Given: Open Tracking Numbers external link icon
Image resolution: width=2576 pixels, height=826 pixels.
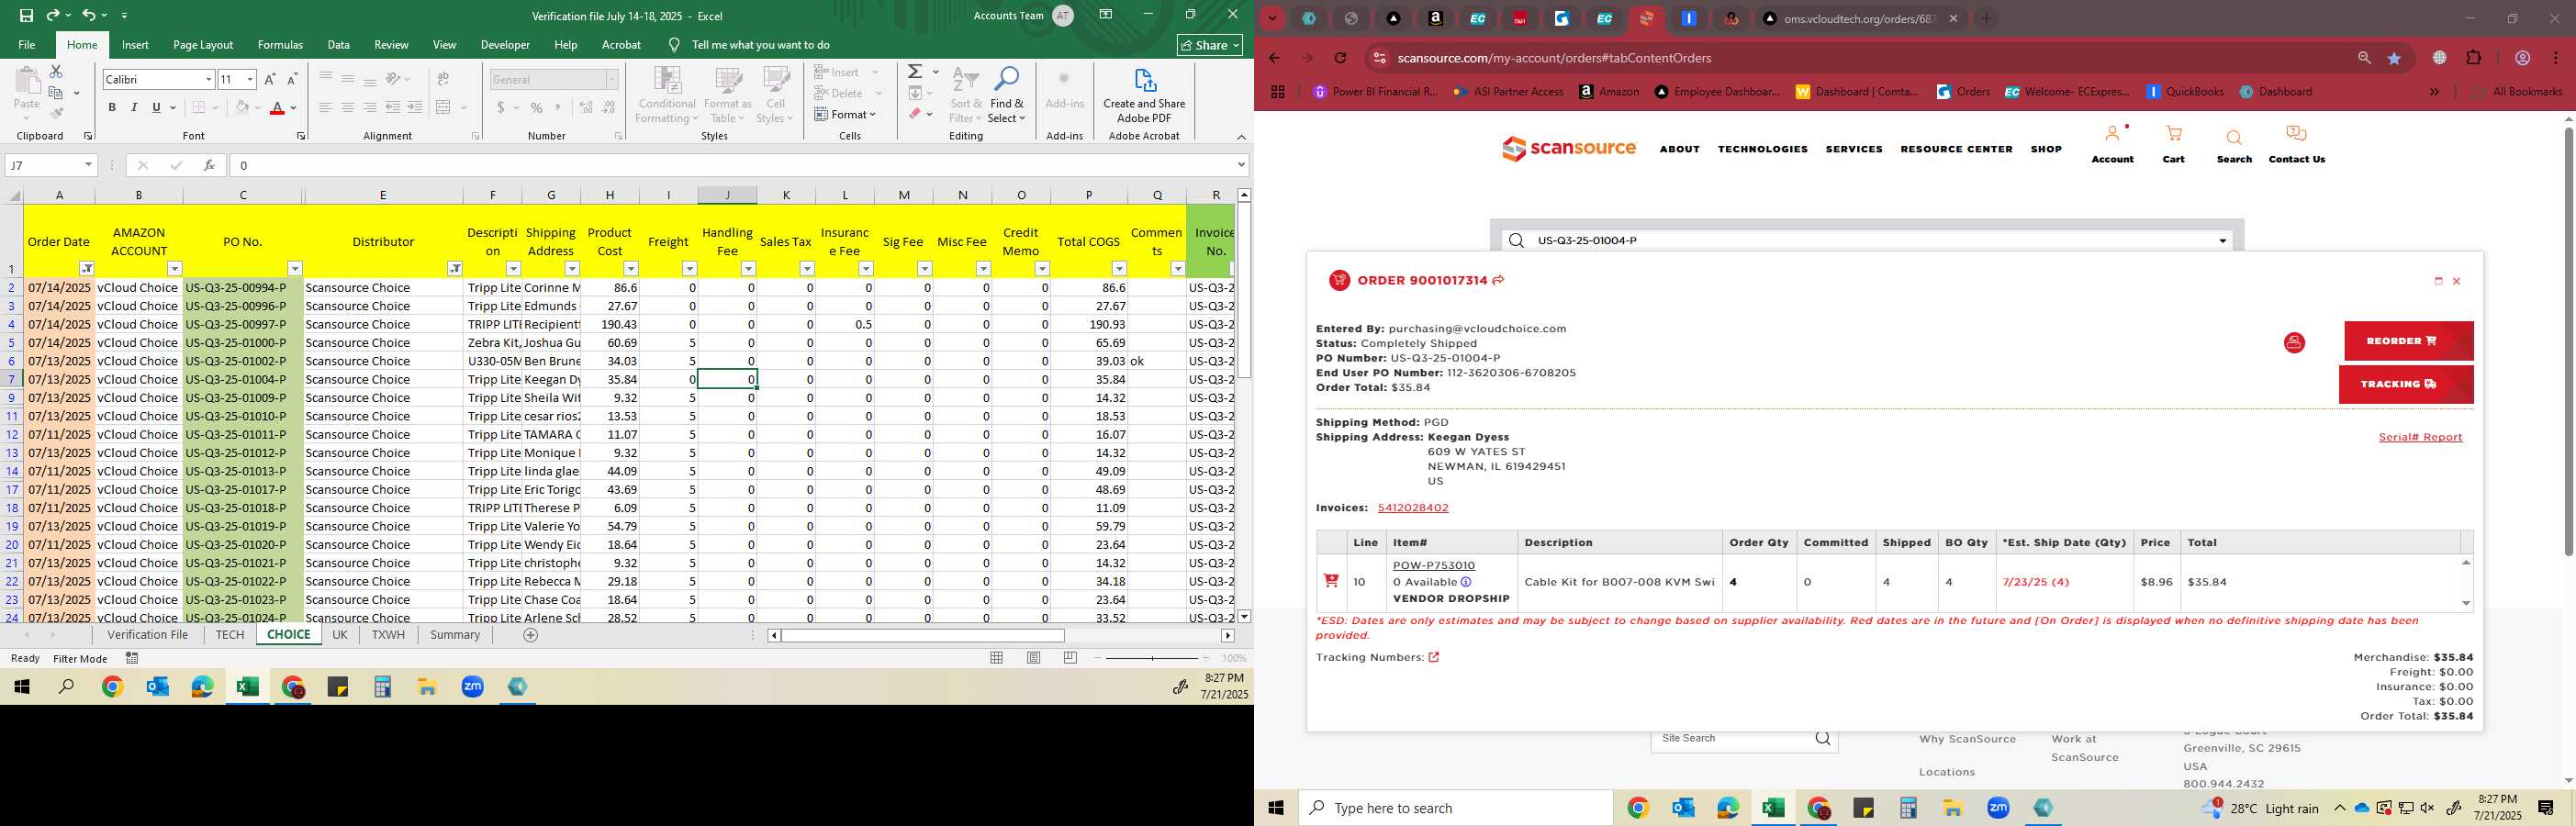Looking at the screenshot, I should tap(1433, 658).
